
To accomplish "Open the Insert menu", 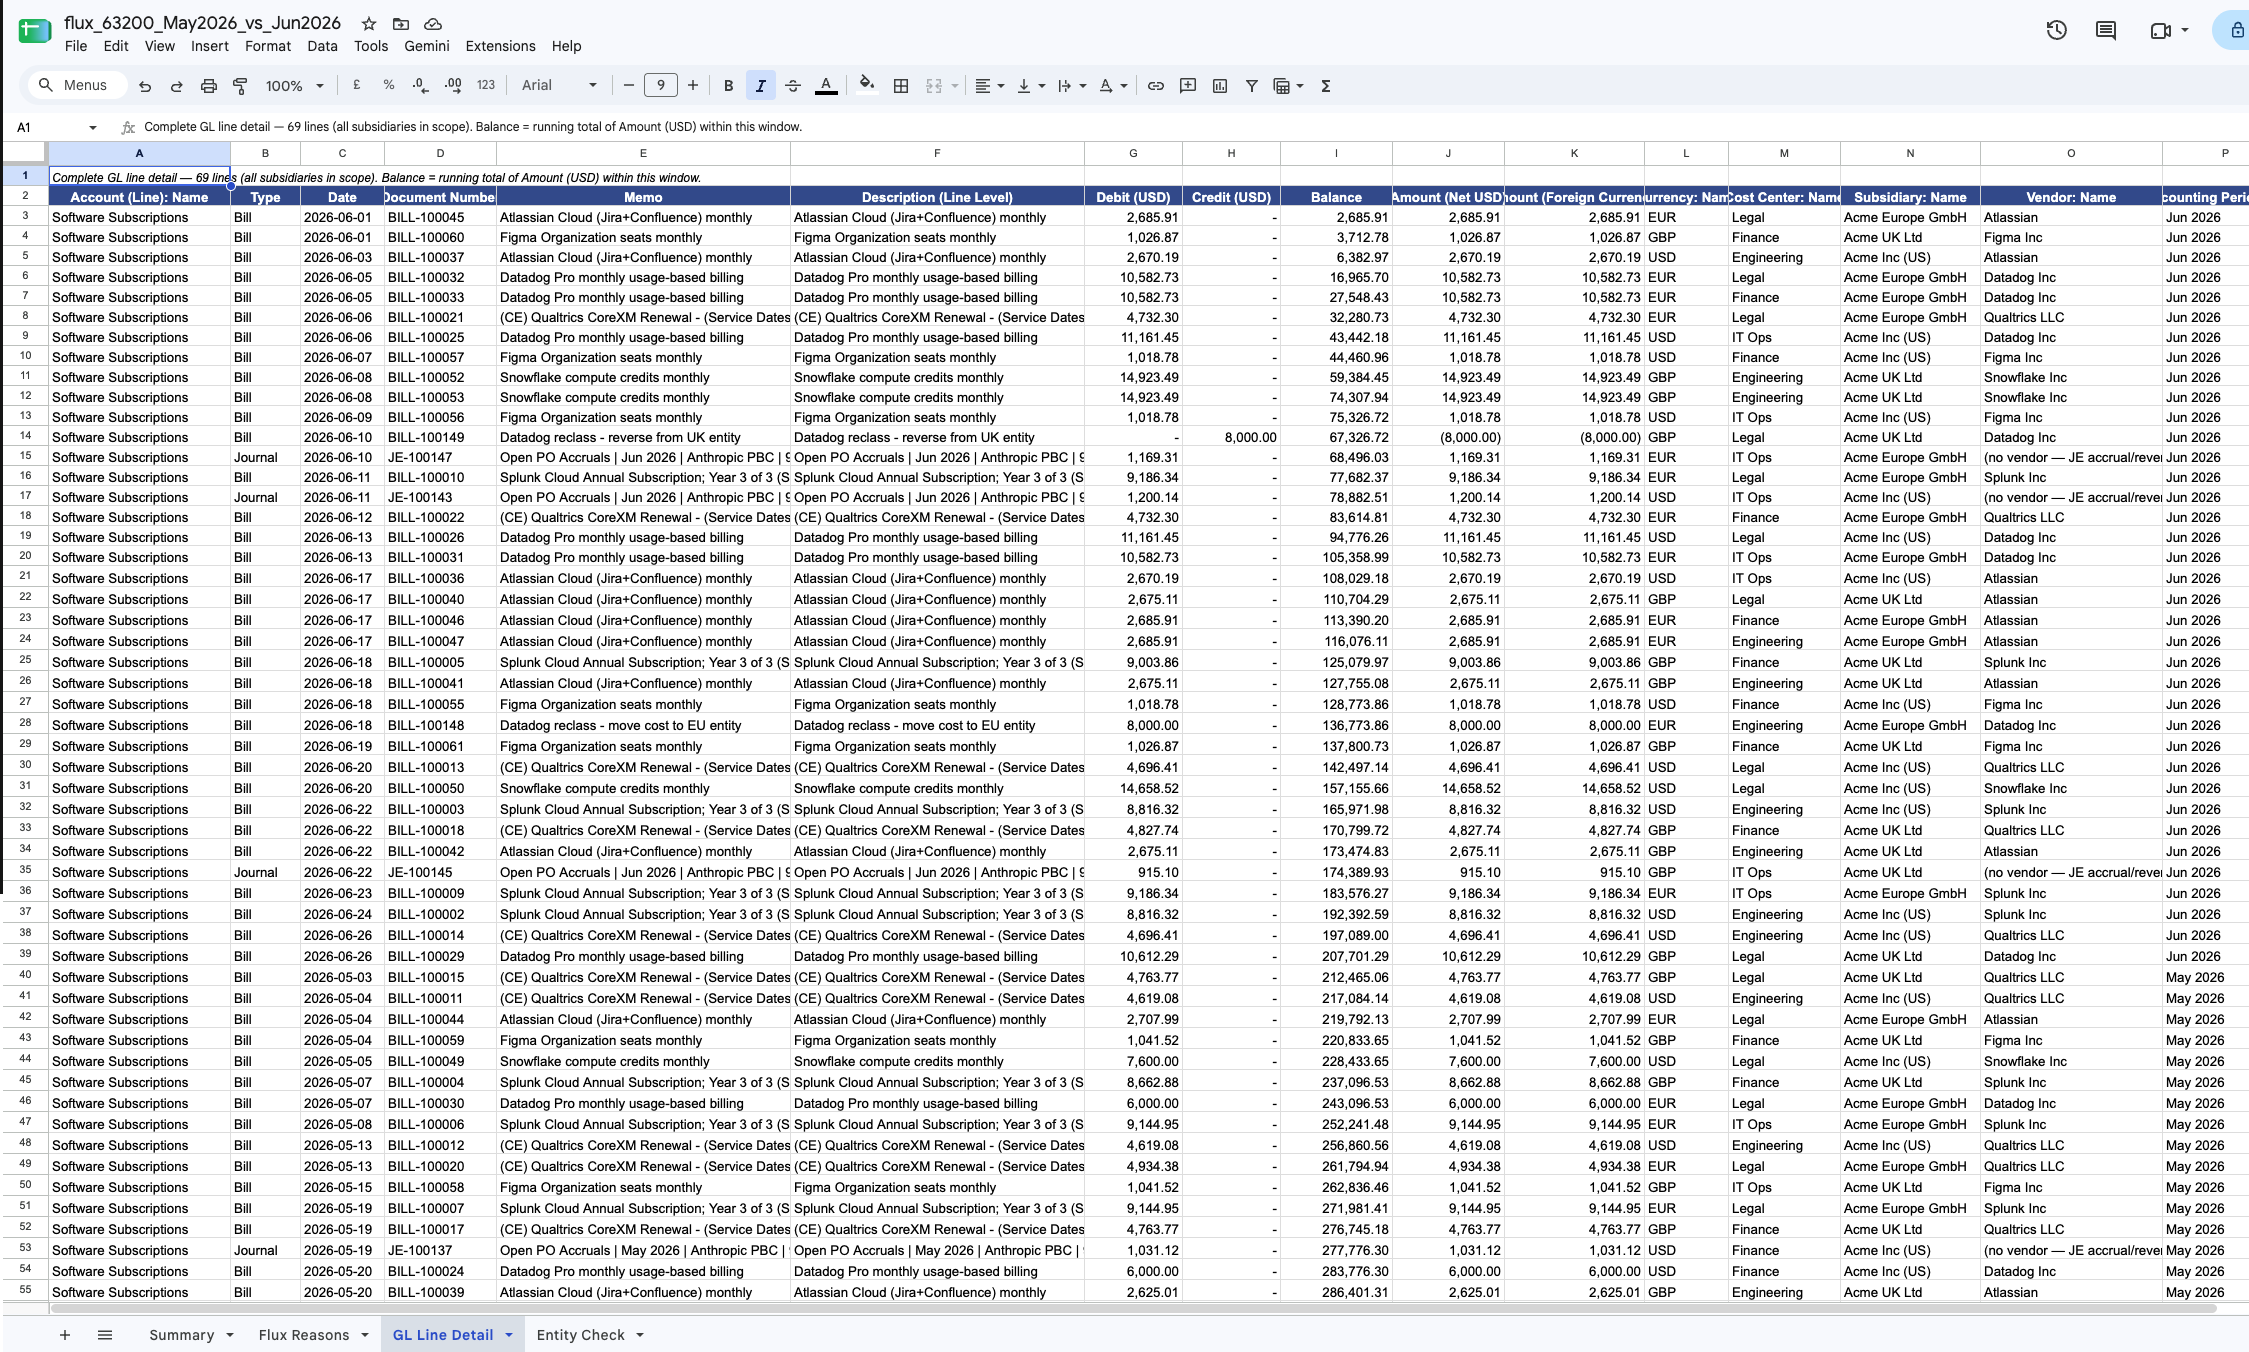I will (x=210, y=46).
